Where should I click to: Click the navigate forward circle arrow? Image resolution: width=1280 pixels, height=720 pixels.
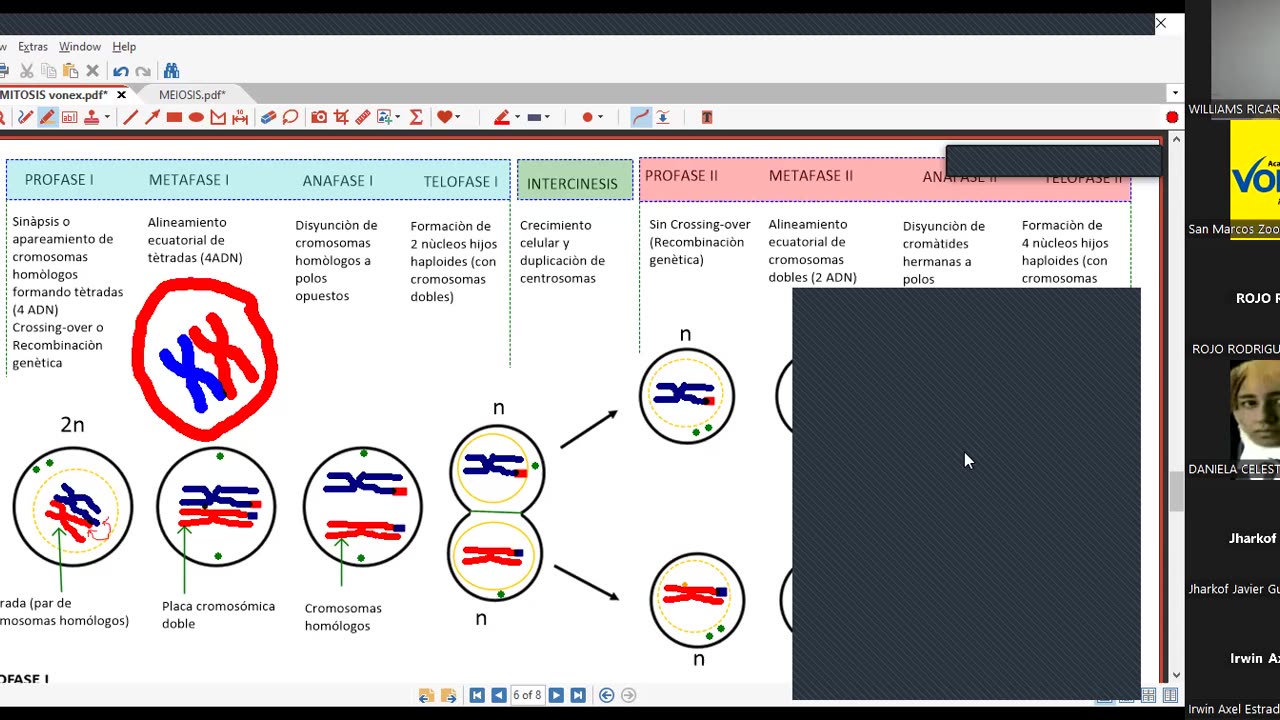click(x=628, y=695)
